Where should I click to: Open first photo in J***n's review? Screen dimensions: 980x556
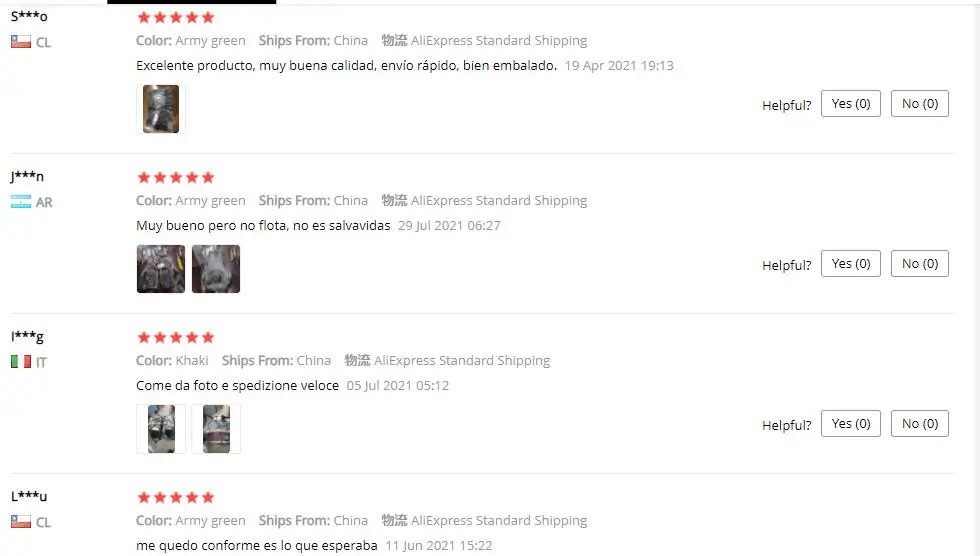pyautogui.click(x=161, y=269)
